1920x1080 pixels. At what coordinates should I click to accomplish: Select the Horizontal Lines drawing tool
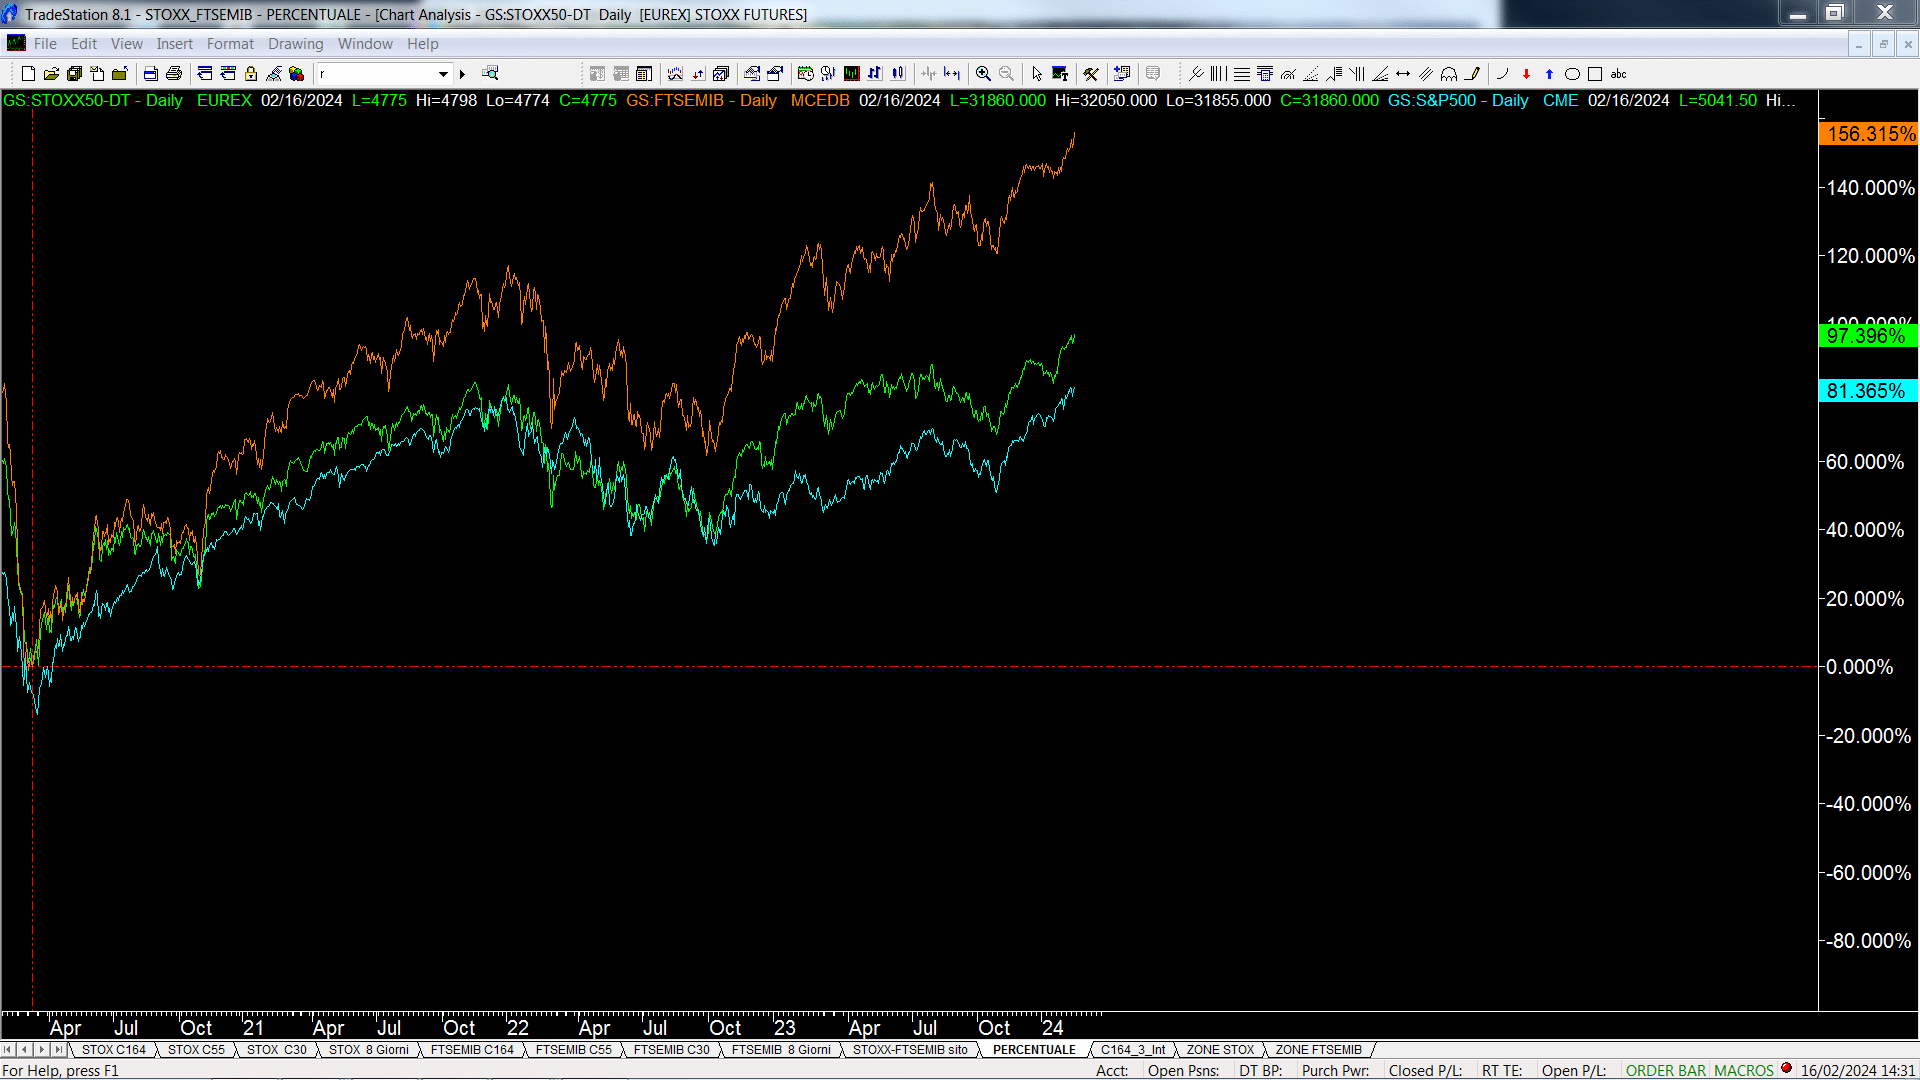[1242, 74]
